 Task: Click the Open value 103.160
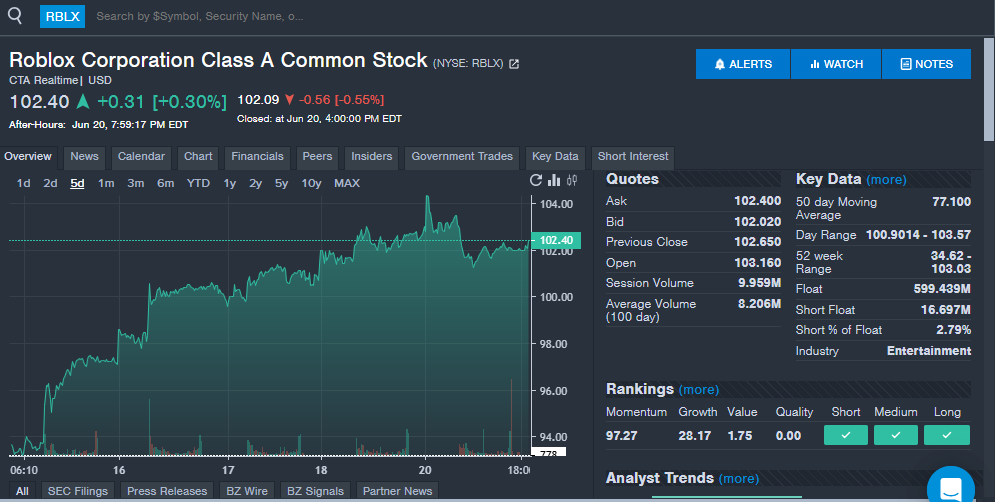pyautogui.click(x=758, y=263)
